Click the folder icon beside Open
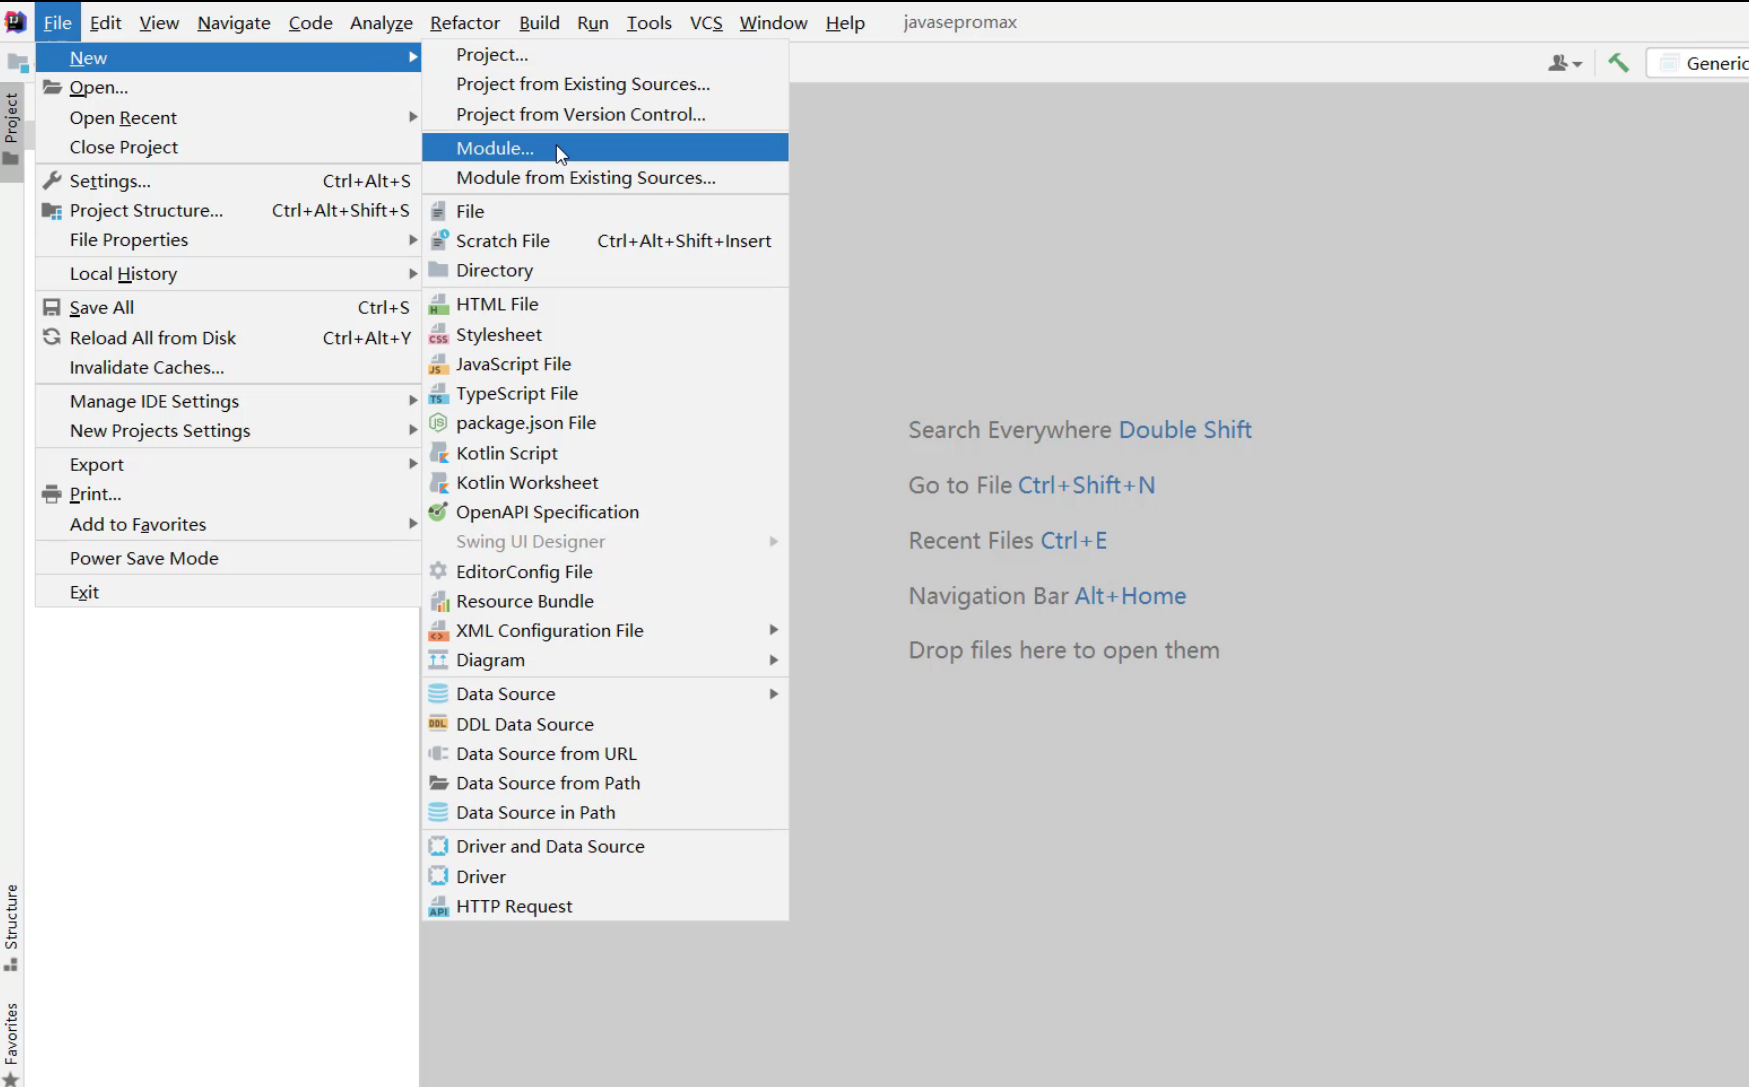The image size is (1749, 1087). 52,87
